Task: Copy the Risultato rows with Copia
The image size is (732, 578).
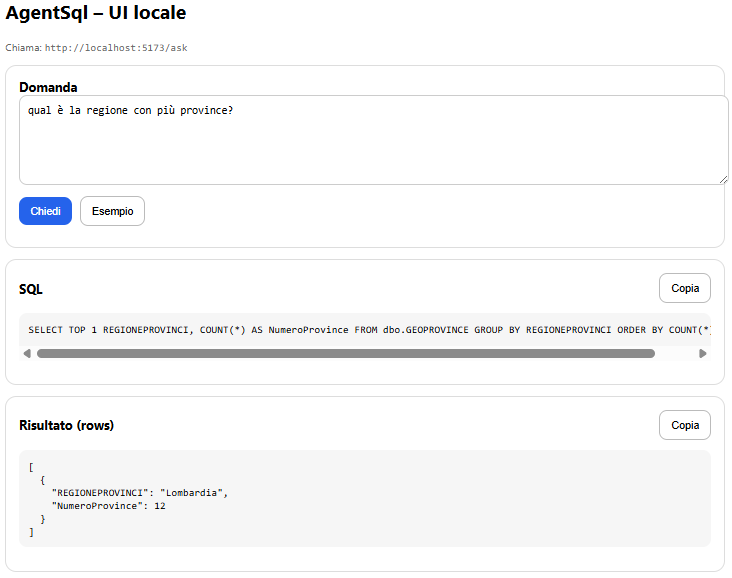Action: 685,425
